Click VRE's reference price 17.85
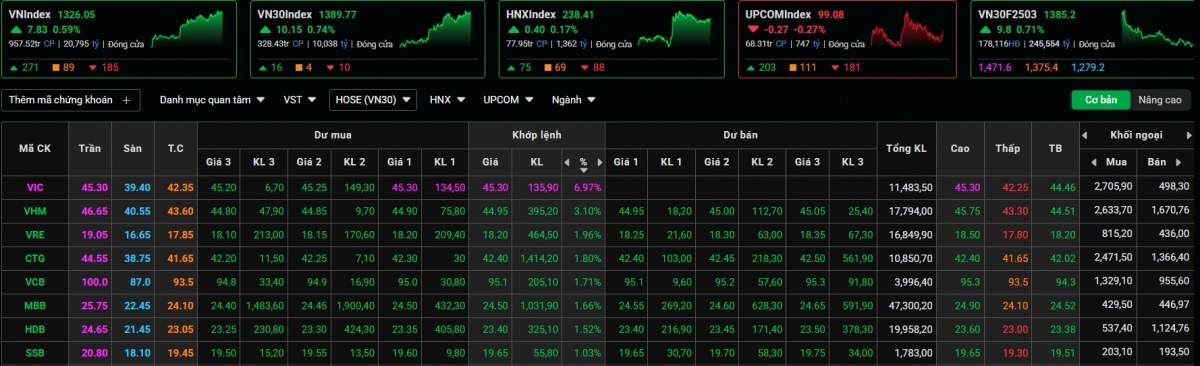This screenshot has width=1200, height=366. [180, 234]
